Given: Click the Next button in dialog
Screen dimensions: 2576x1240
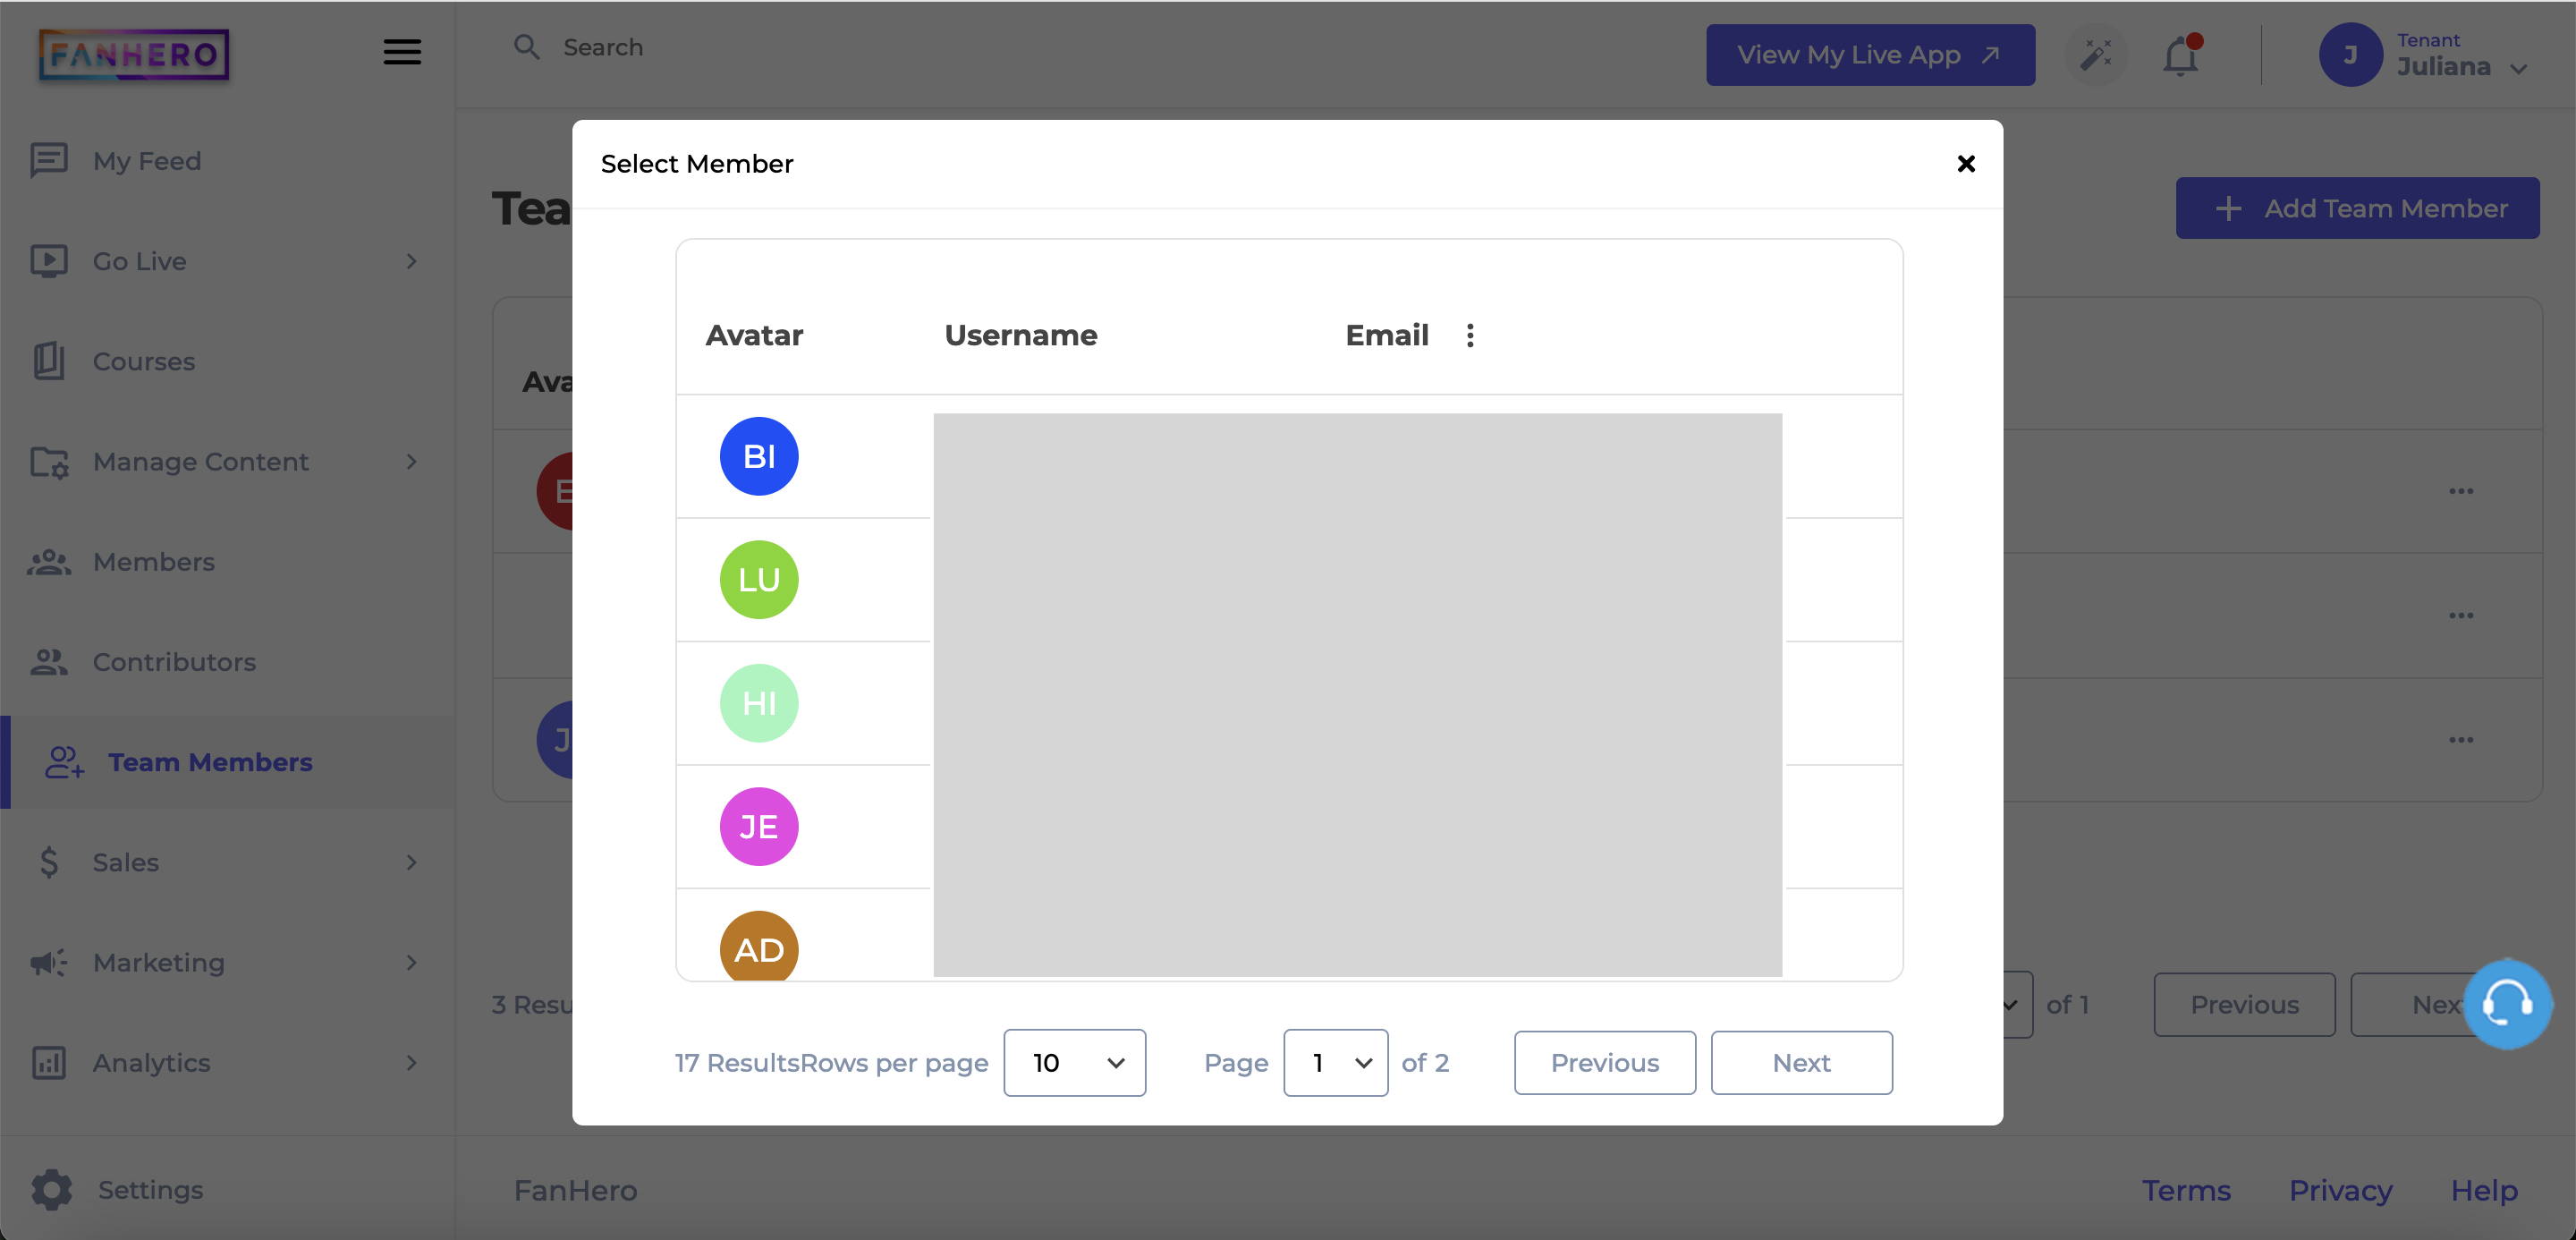Looking at the screenshot, I should click(x=1801, y=1062).
